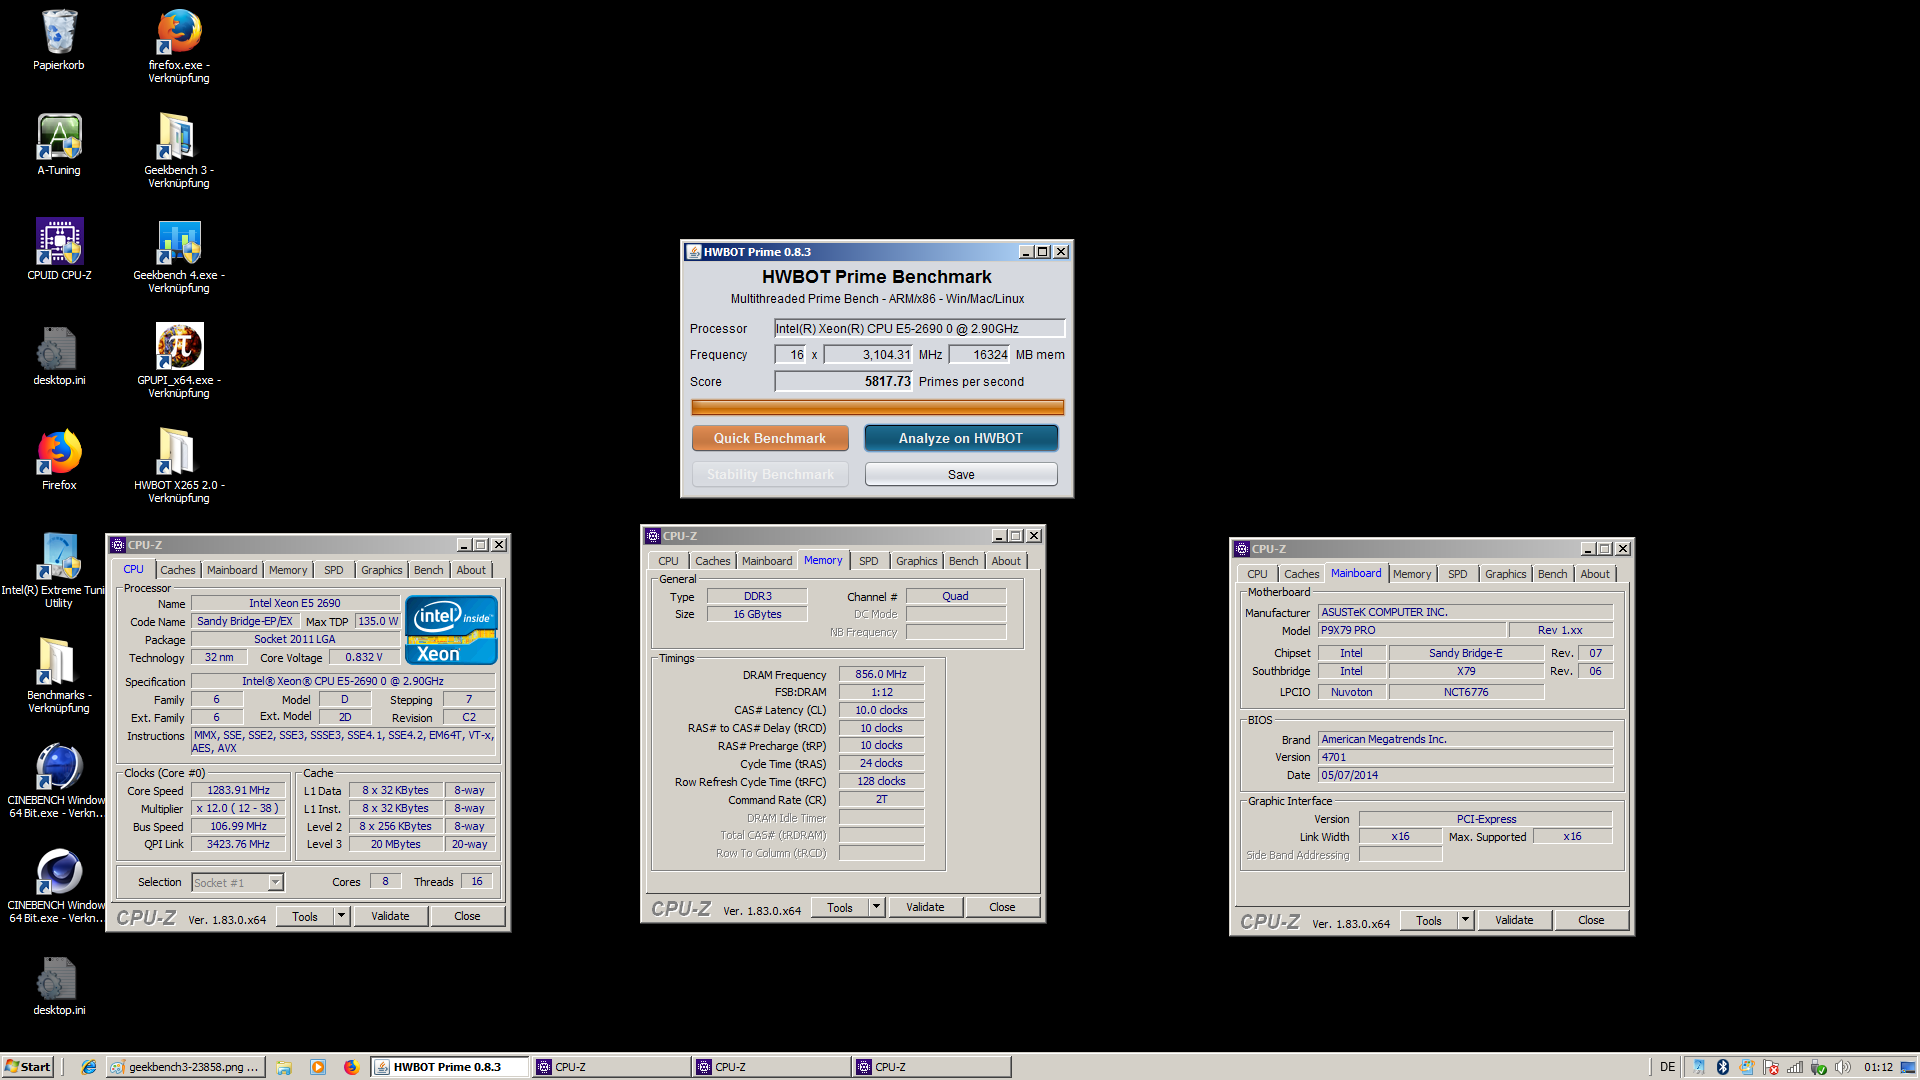Click the DE language indicator

click(x=1667, y=1067)
